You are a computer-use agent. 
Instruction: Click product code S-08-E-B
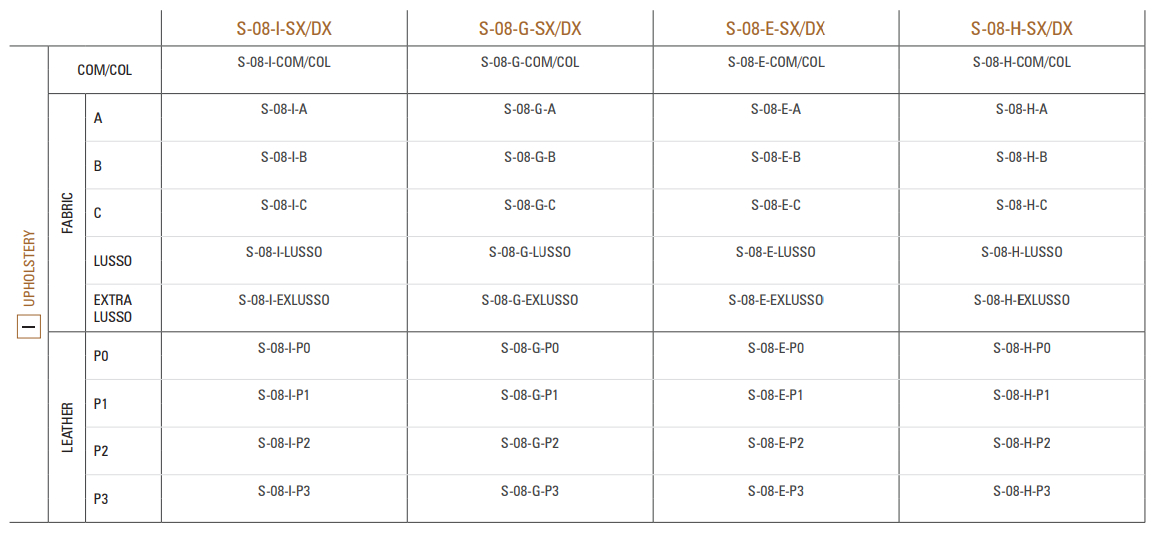[776, 157]
